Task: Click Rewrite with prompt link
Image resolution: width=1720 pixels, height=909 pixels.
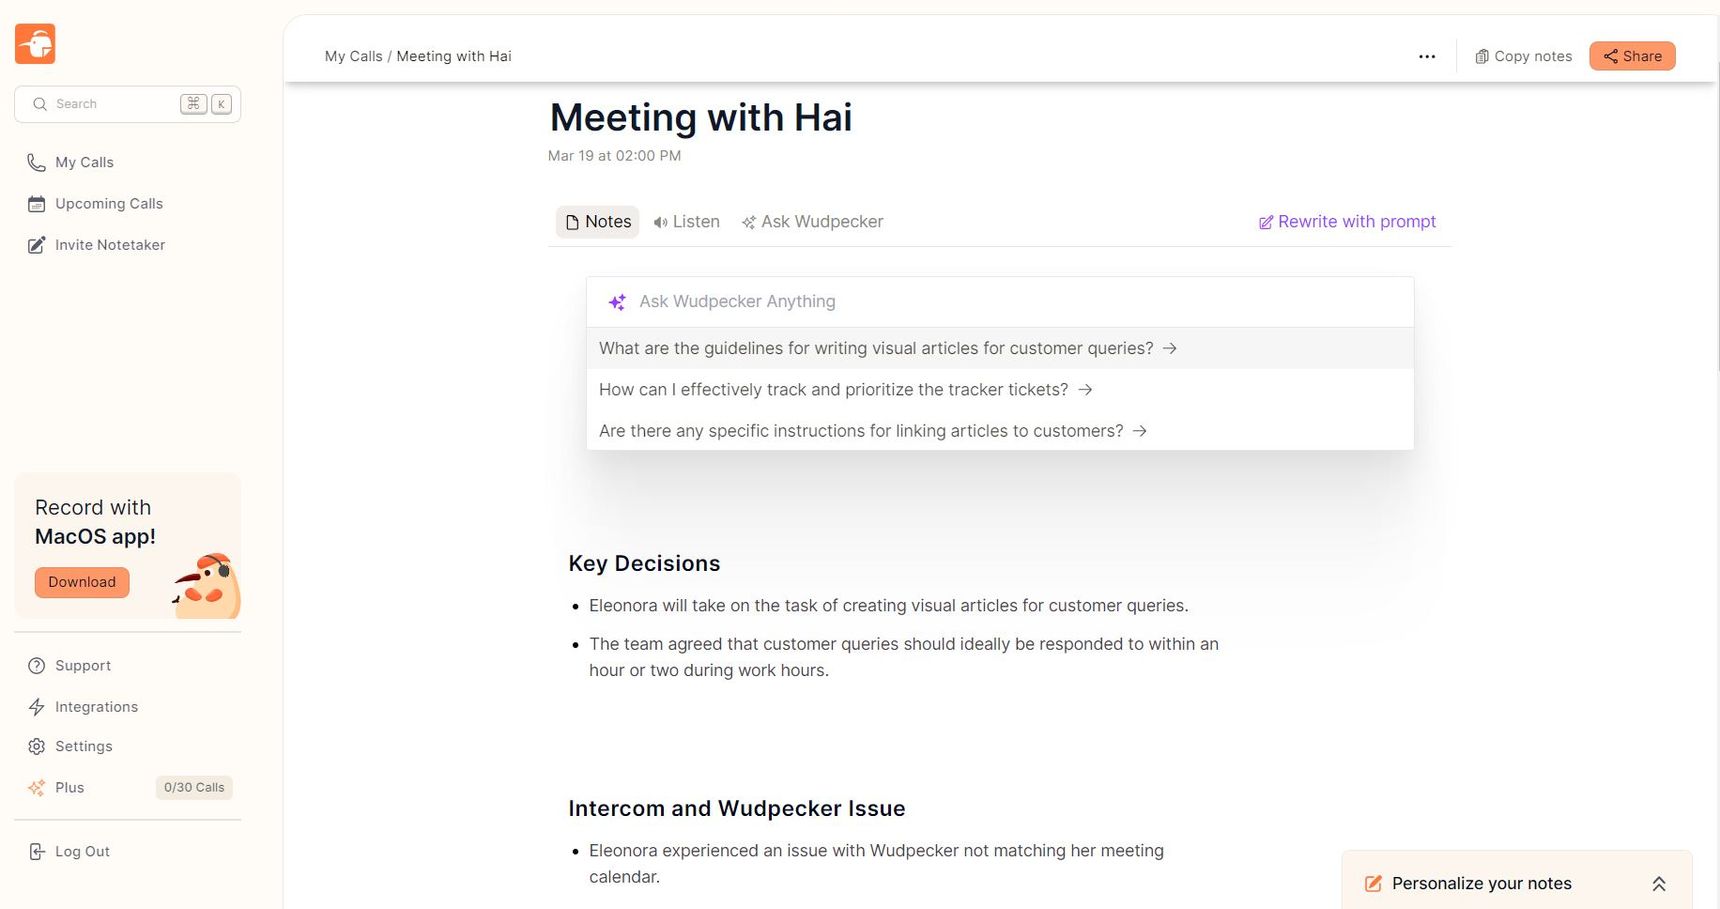Action: click(1347, 222)
